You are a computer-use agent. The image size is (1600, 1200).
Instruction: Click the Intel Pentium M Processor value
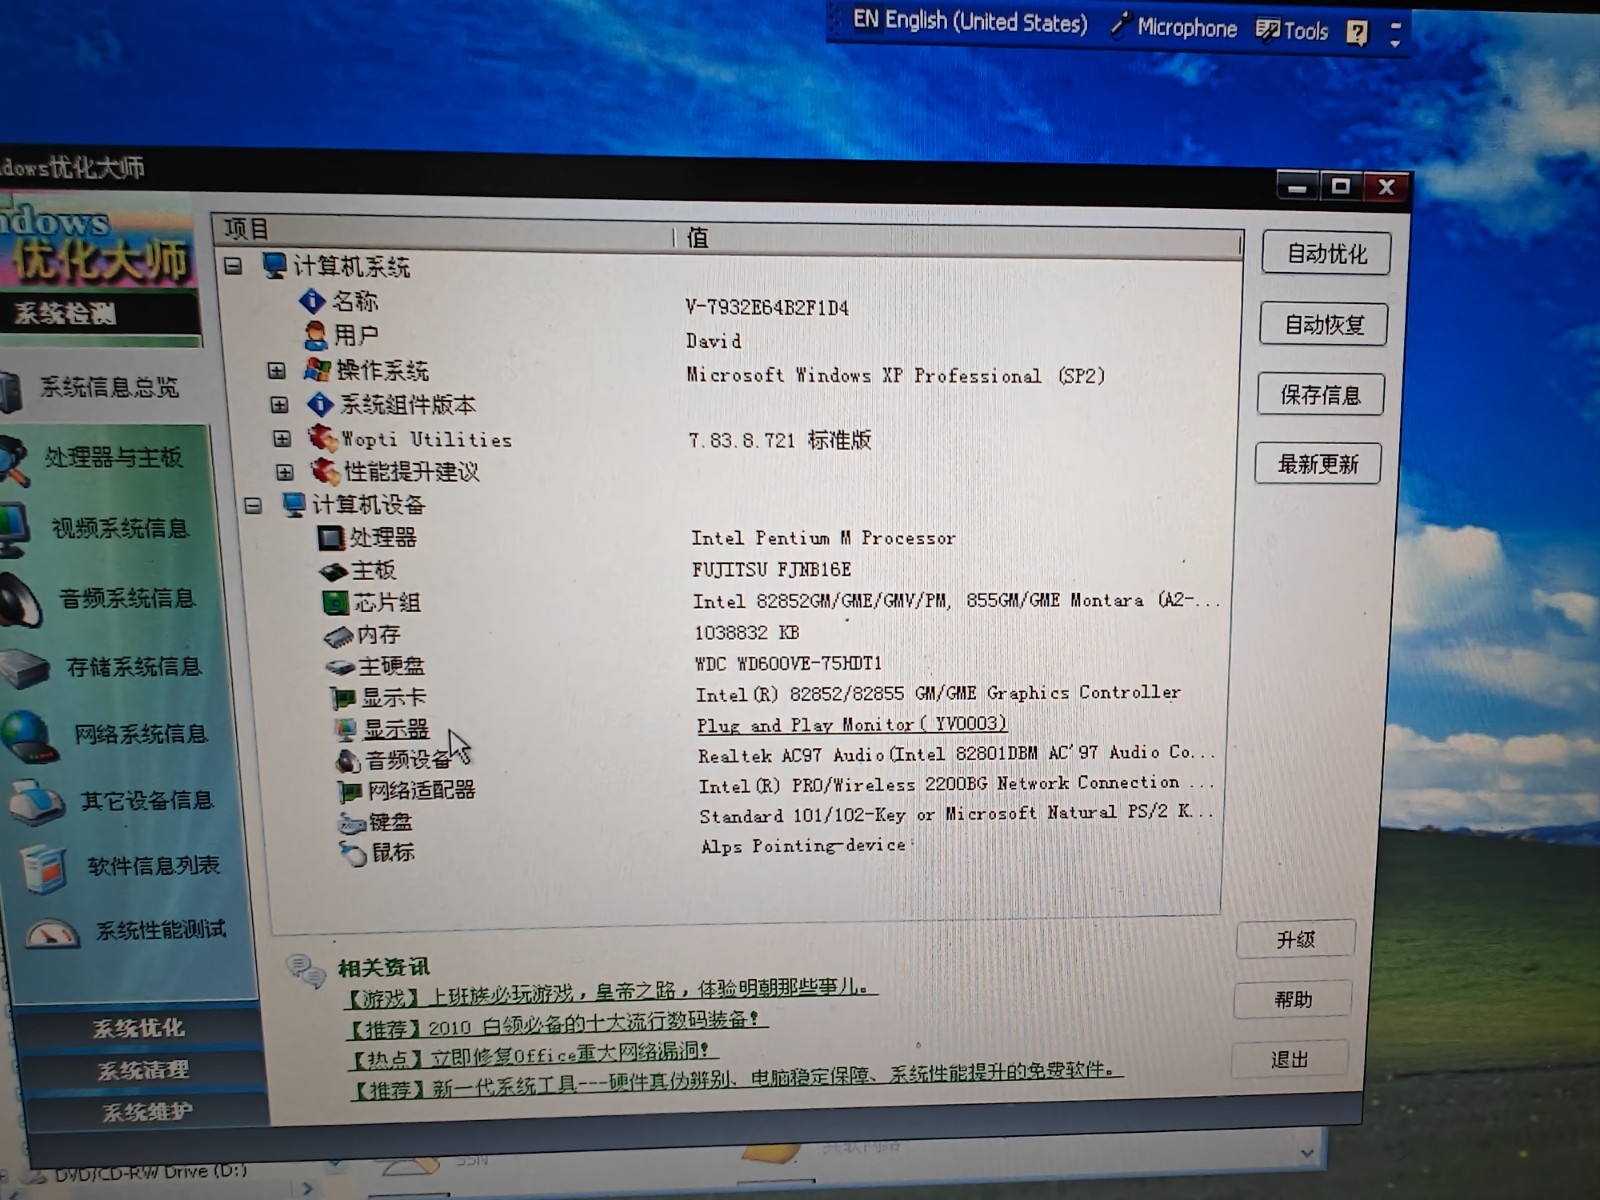(x=823, y=539)
